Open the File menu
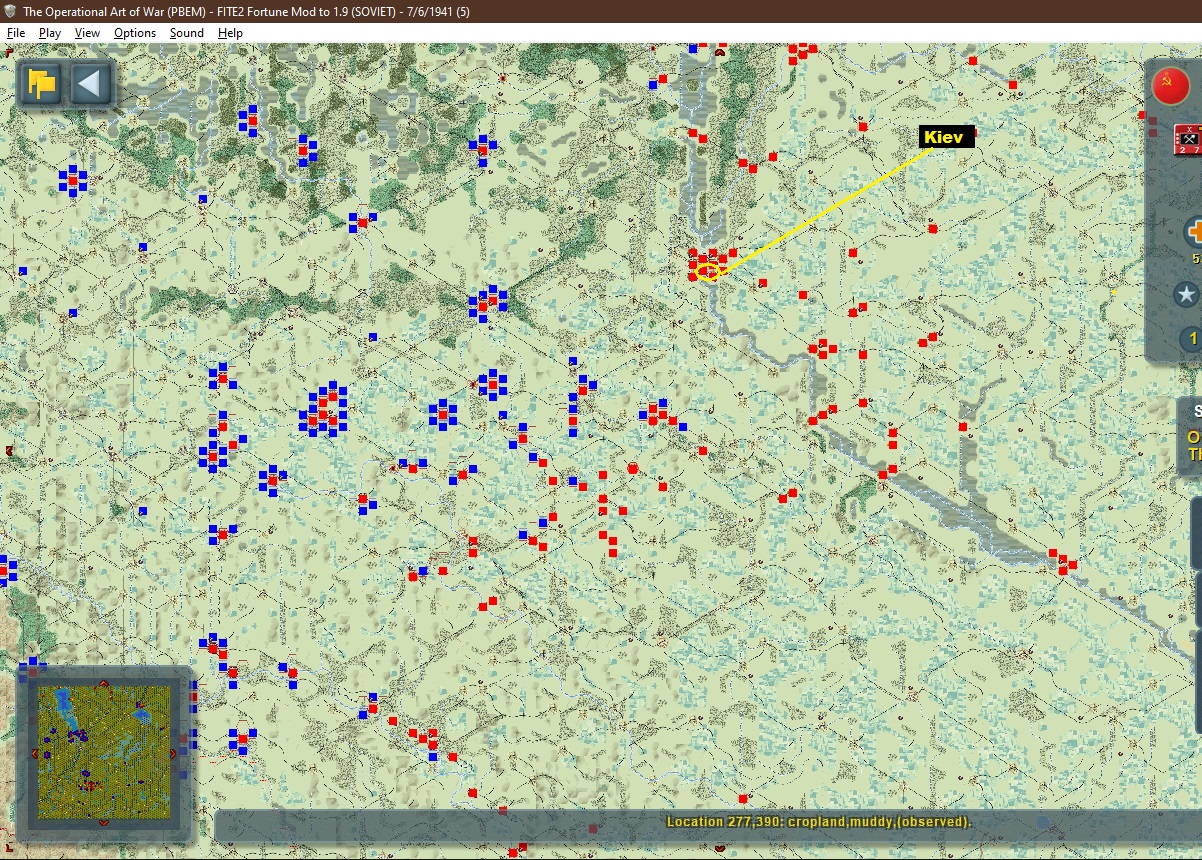The image size is (1202, 860). [16, 33]
